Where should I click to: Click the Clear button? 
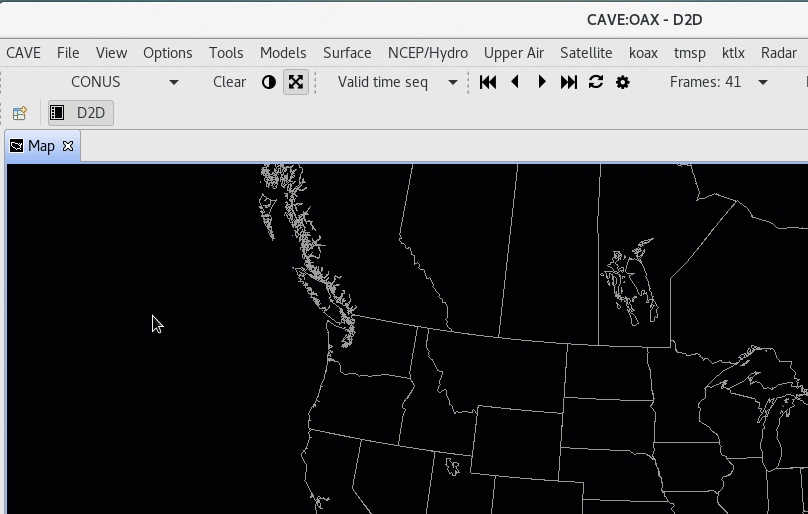229,82
